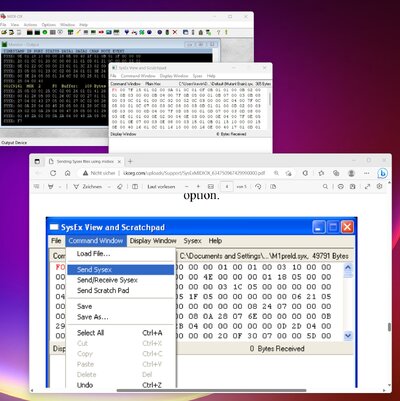Viewport: 400px width, 401px height.
Task: Close the Sending Sysex files browser tab
Action: (x=119, y=162)
